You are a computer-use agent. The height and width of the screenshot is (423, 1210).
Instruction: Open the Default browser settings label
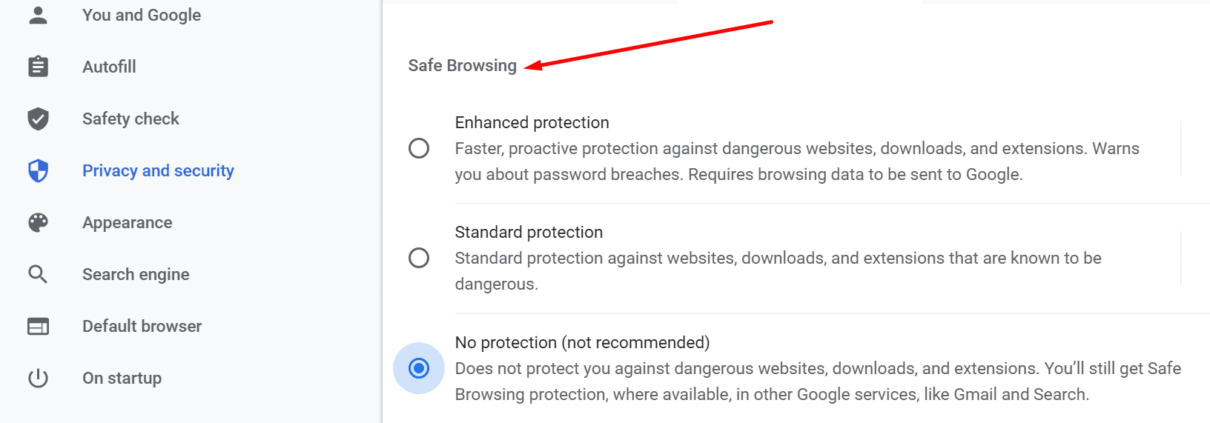[142, 326]
